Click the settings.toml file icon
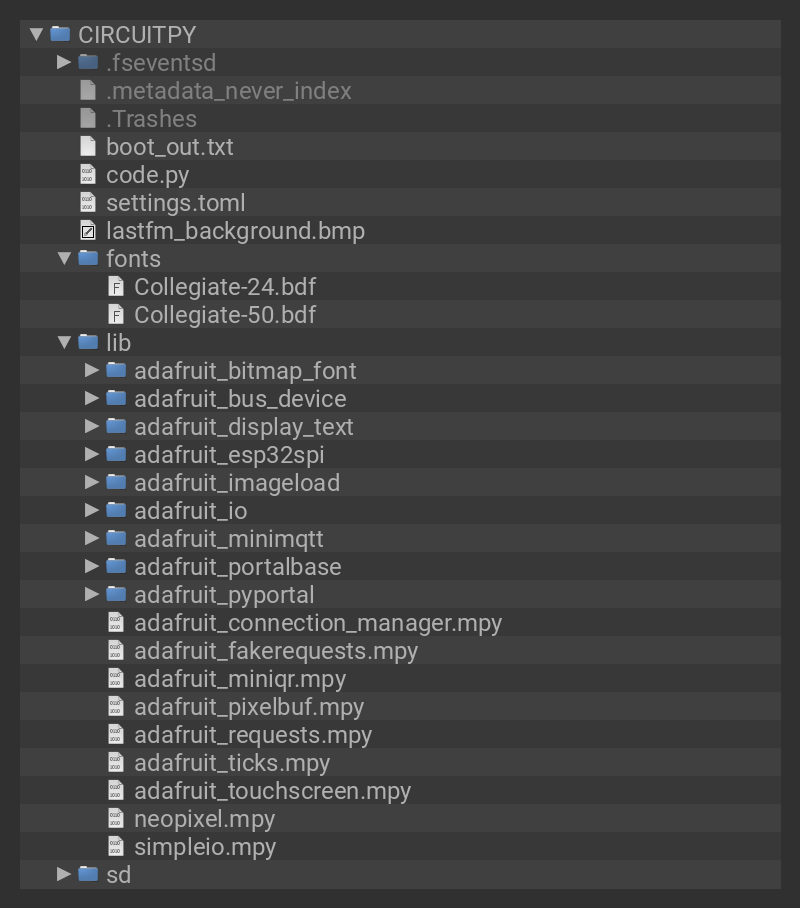 click(88, 203)
